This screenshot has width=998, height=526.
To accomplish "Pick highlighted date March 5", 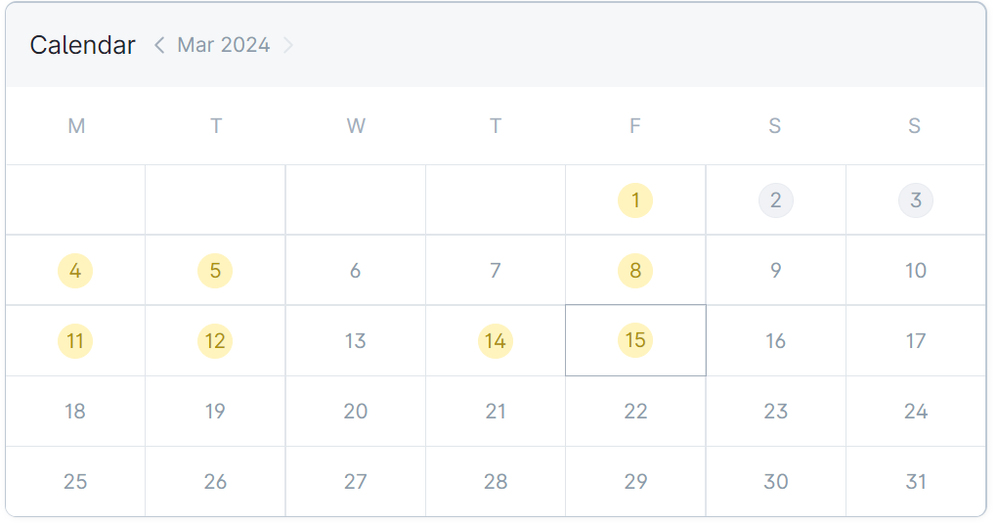I will click(x=215, y=271).
